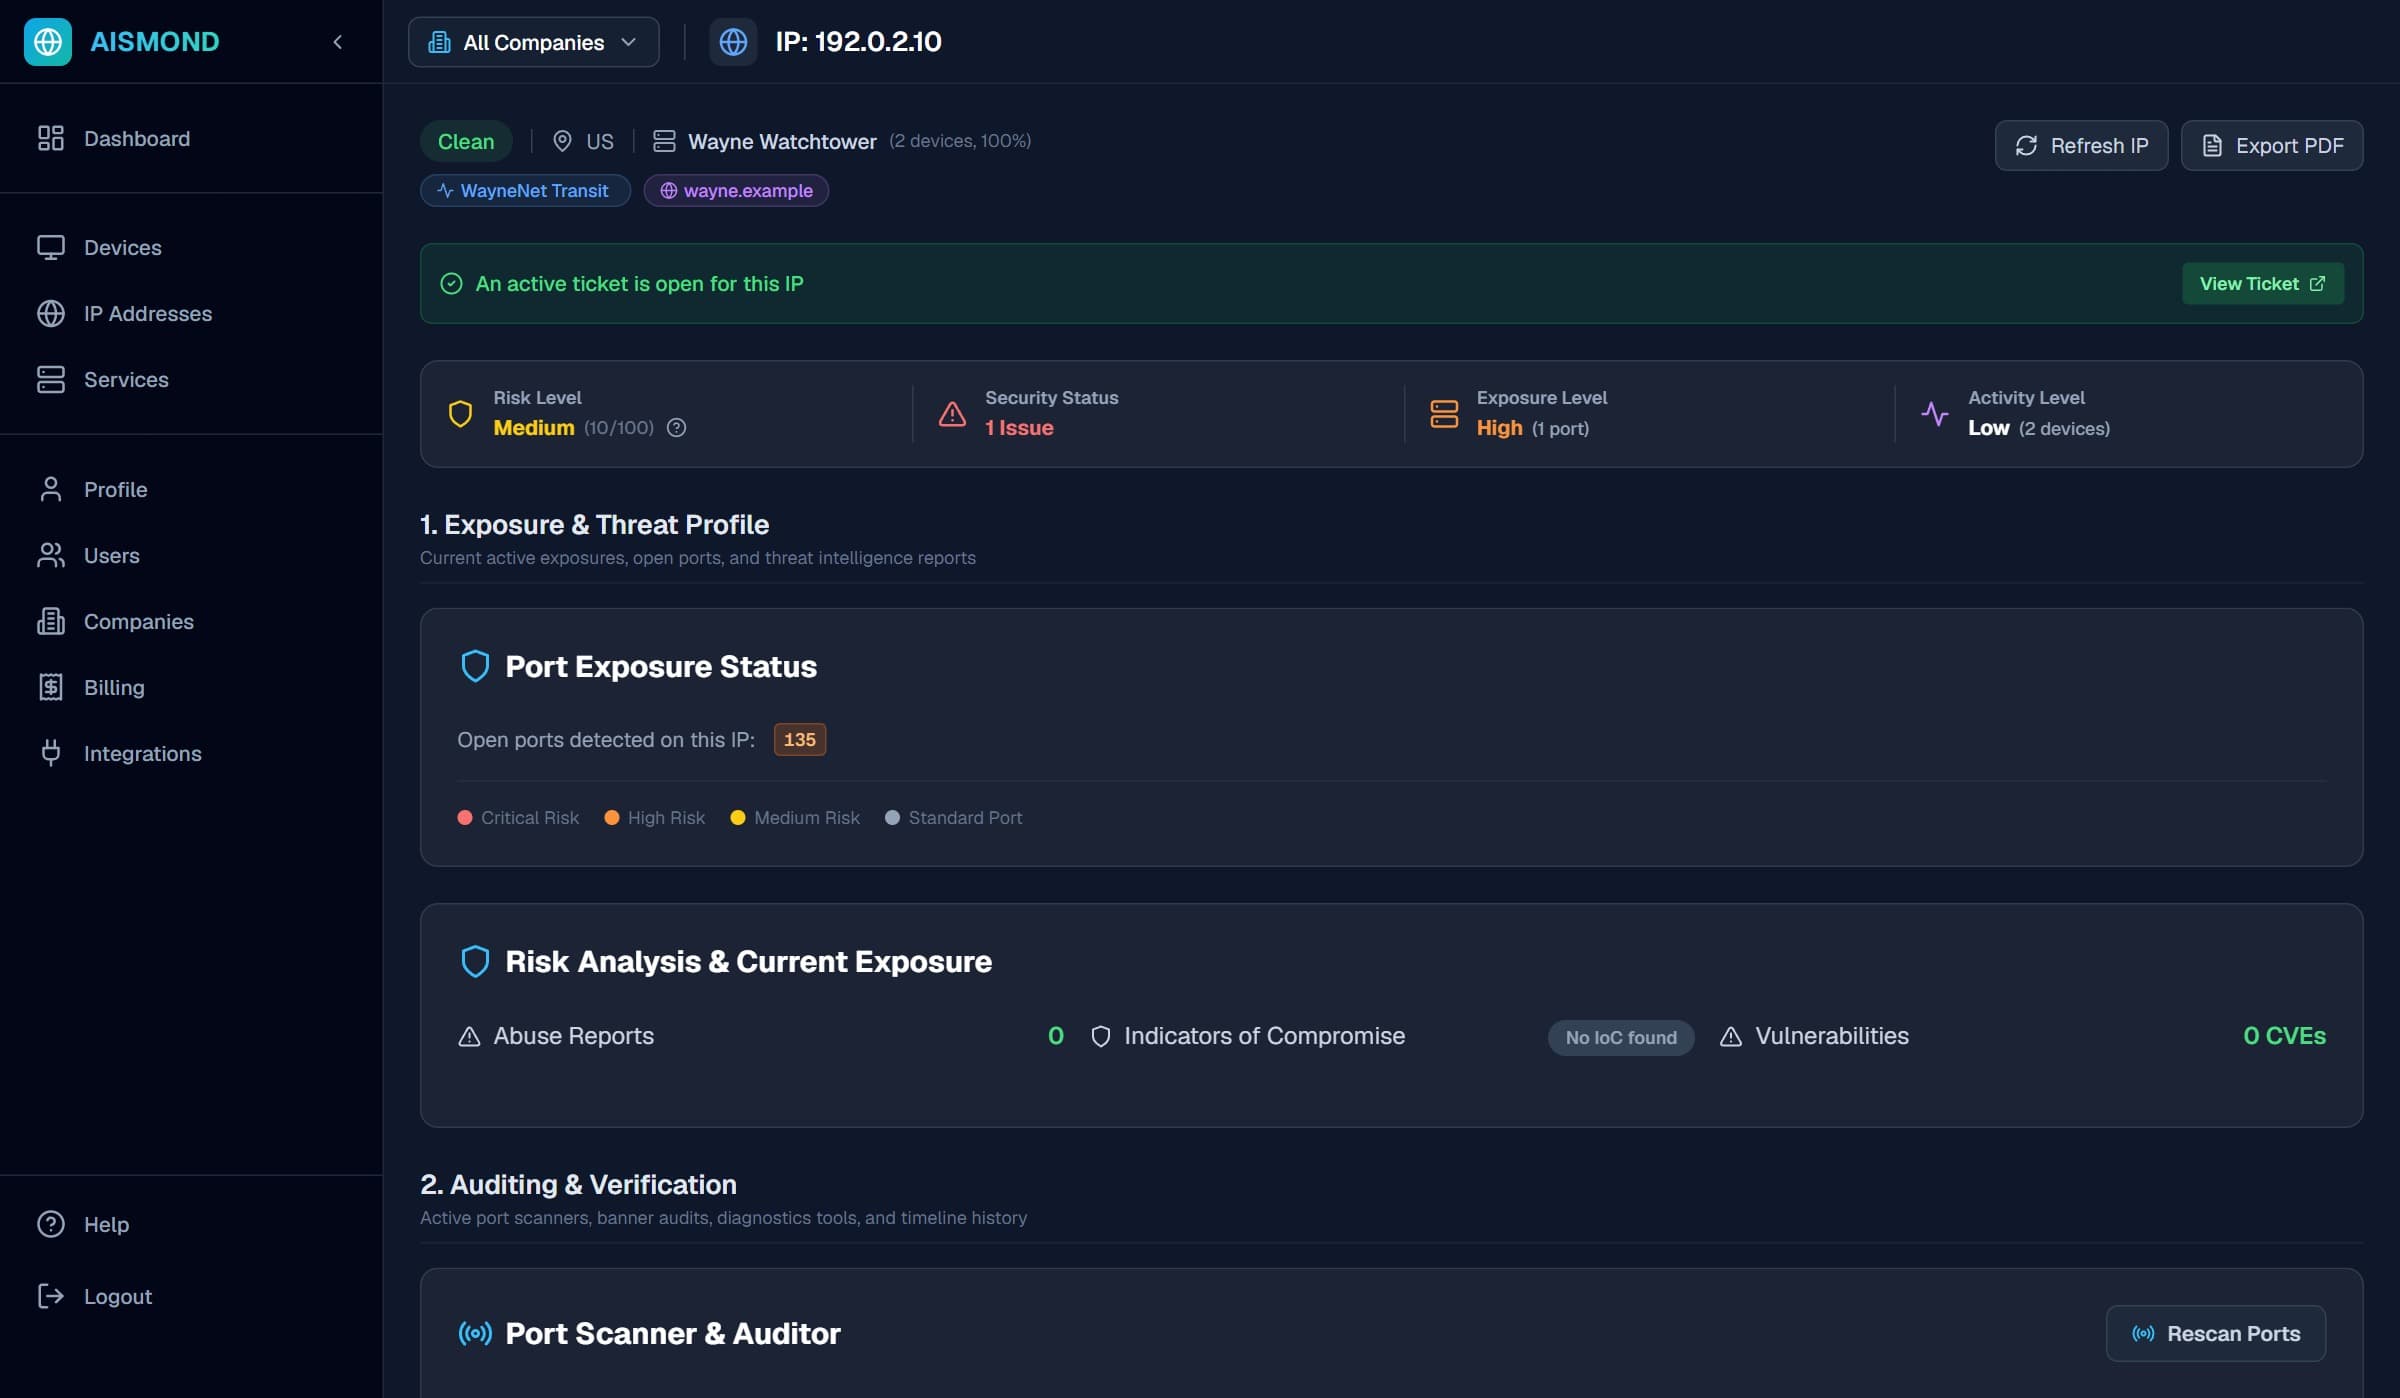Screen dimensions: 2400x1398
Task: Click the IP Addresses globe icon in sidebar
Action: point(51,313)
